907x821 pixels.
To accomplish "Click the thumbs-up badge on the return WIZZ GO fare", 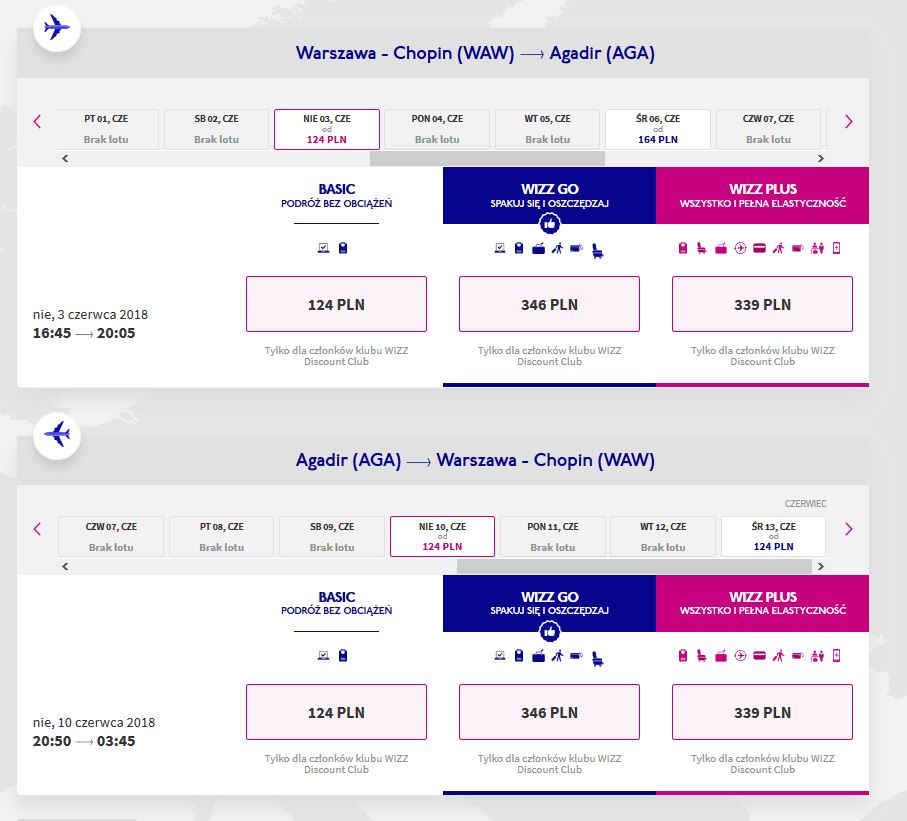I will click(550, 631).
